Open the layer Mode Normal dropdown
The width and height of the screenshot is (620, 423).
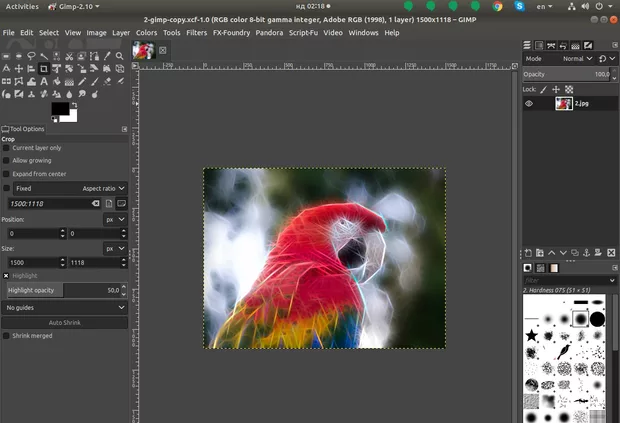click(x=576, y=59)
